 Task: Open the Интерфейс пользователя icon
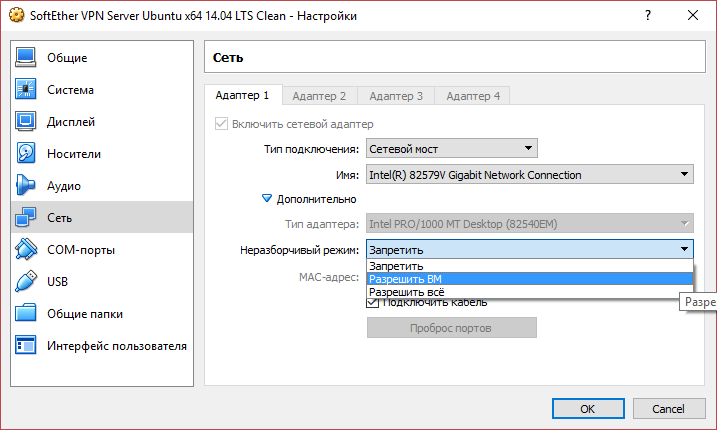26,346
